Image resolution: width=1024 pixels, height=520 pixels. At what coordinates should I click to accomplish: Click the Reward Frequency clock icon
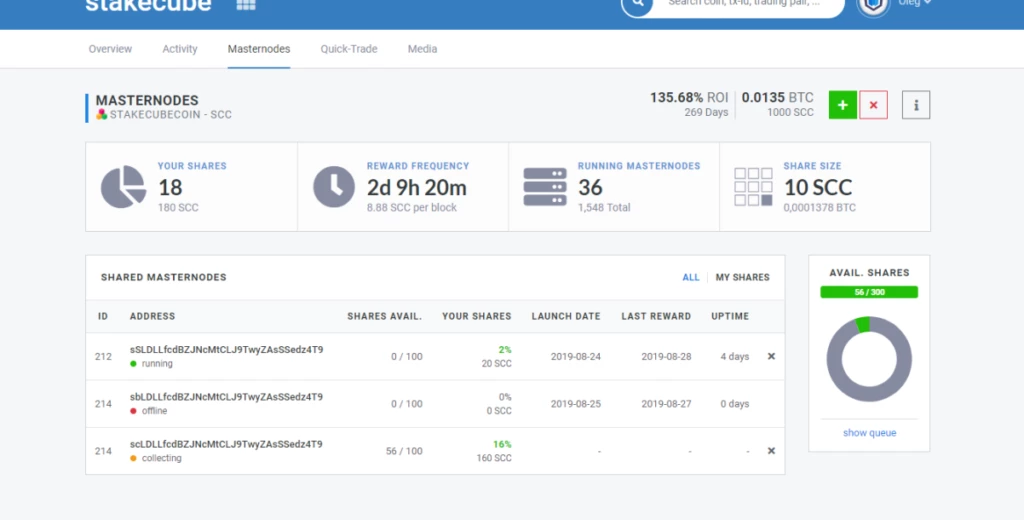(x=334, y=187)
